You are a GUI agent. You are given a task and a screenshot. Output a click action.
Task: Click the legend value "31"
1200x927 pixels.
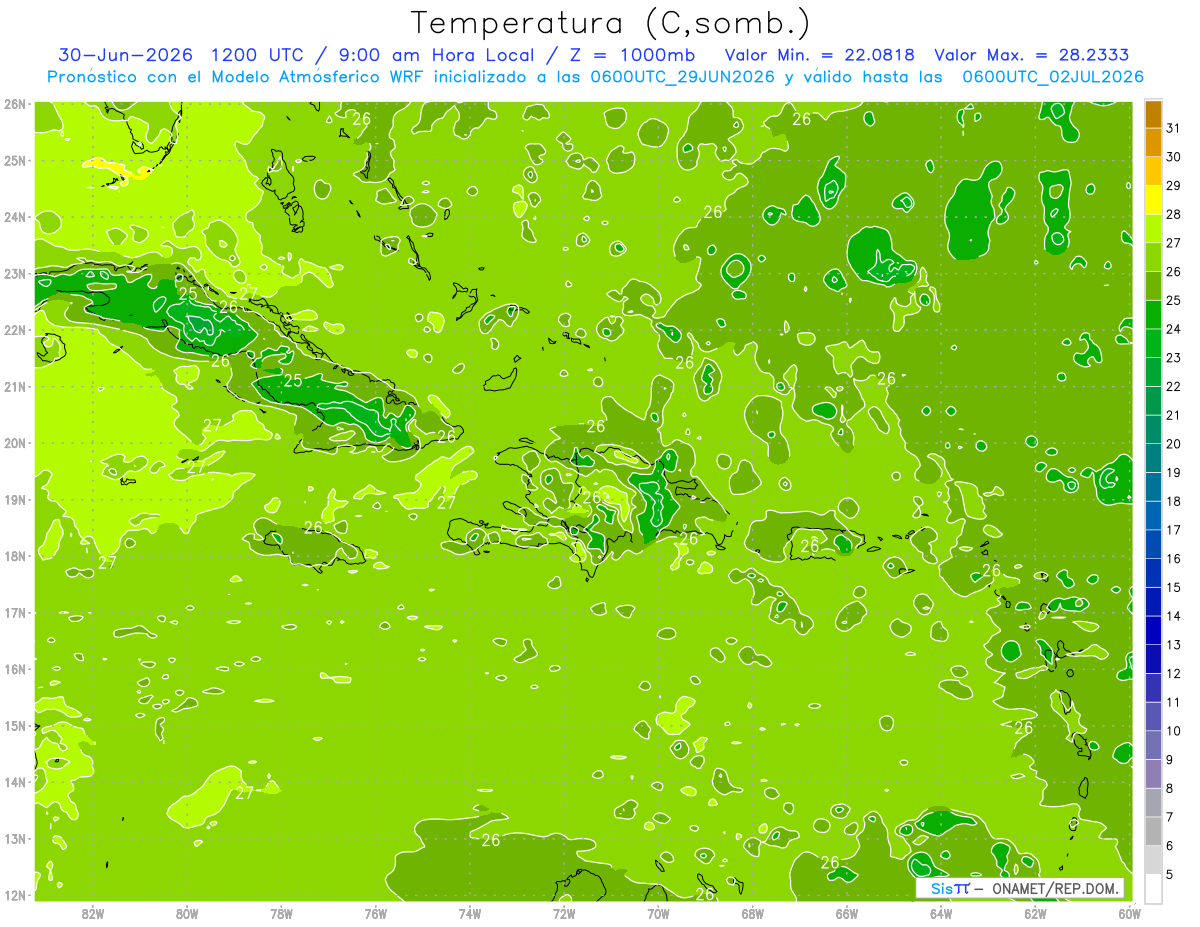pyautogui.click(x=1173, y=128)
